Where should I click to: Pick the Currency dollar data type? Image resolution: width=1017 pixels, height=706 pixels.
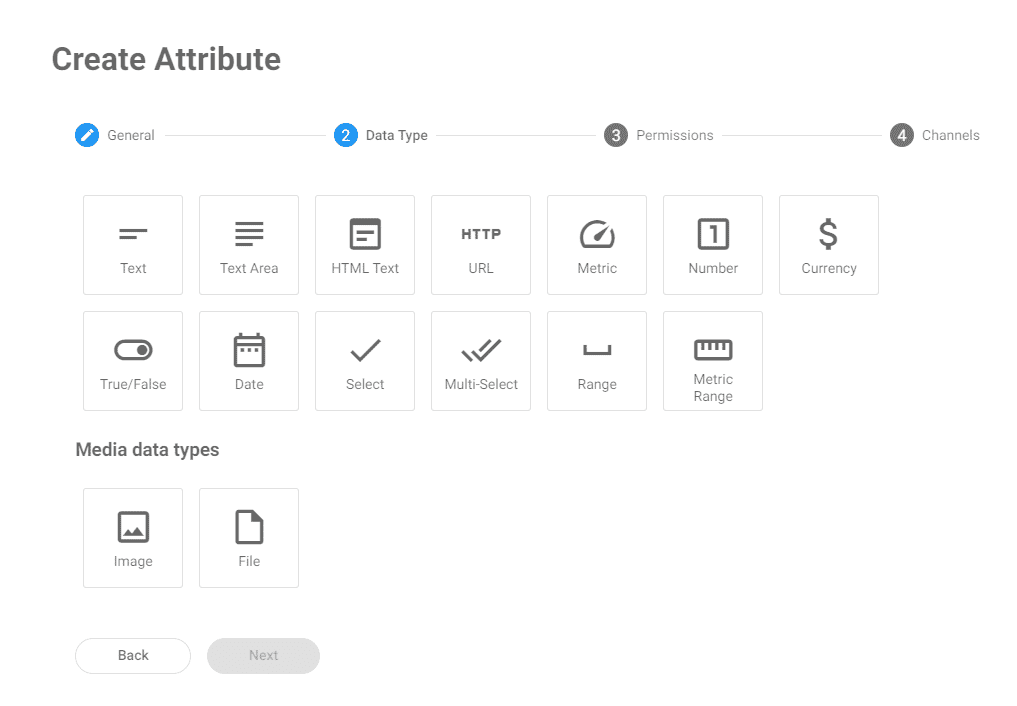point(830,245)
